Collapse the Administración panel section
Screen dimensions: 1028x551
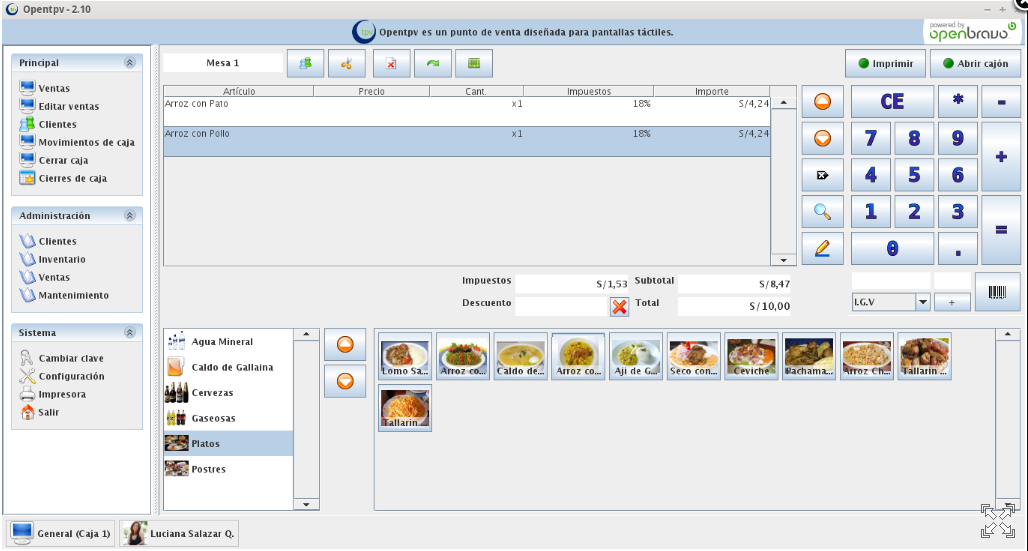pos(129,216)
